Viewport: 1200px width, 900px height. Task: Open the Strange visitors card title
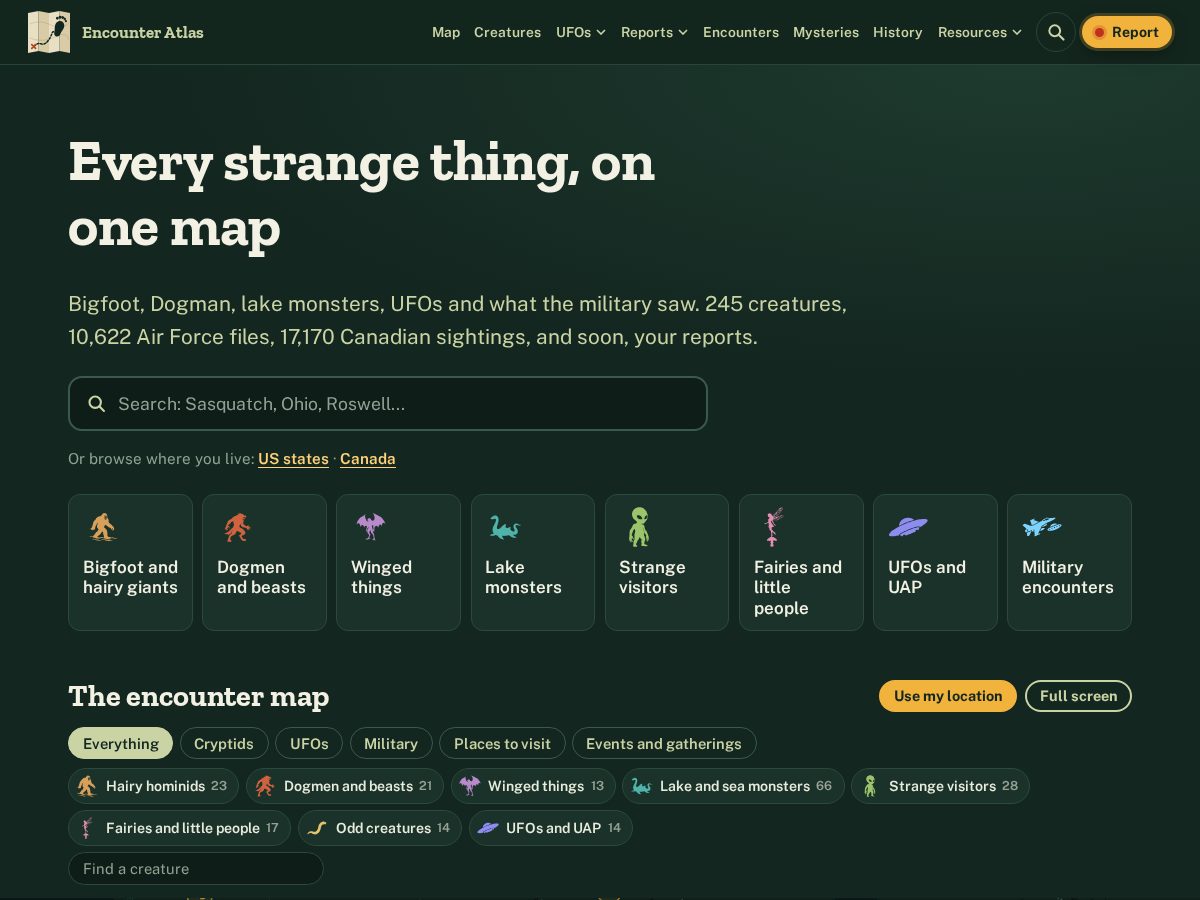pyautogui.click(x=652, y=577)
